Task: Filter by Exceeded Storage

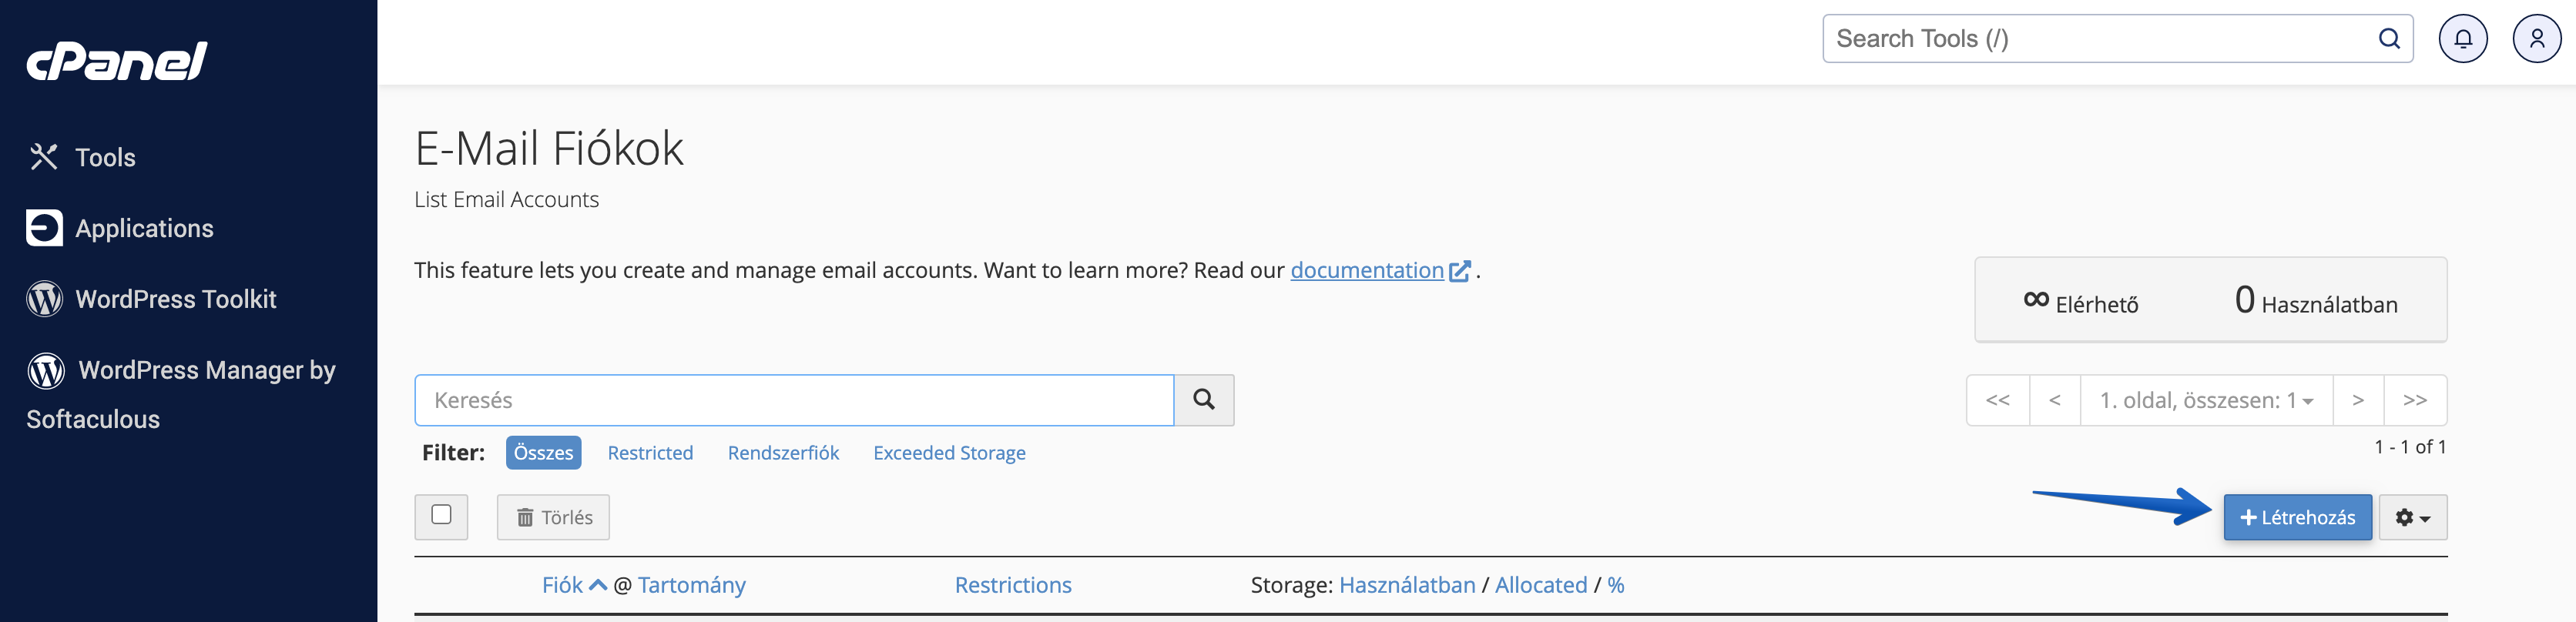Action: pyautogui.click(x=949, y=453)
